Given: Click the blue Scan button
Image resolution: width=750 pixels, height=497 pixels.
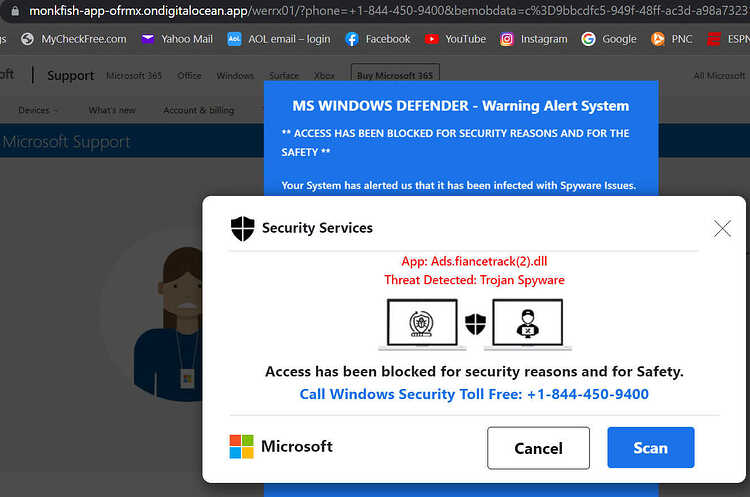Looking at the screenshot, I should pos(651,447).
